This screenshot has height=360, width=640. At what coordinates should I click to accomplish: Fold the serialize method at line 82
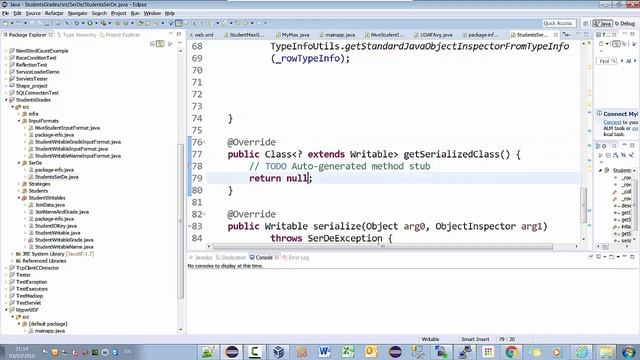pyautogui.click(x=204, y=214)
